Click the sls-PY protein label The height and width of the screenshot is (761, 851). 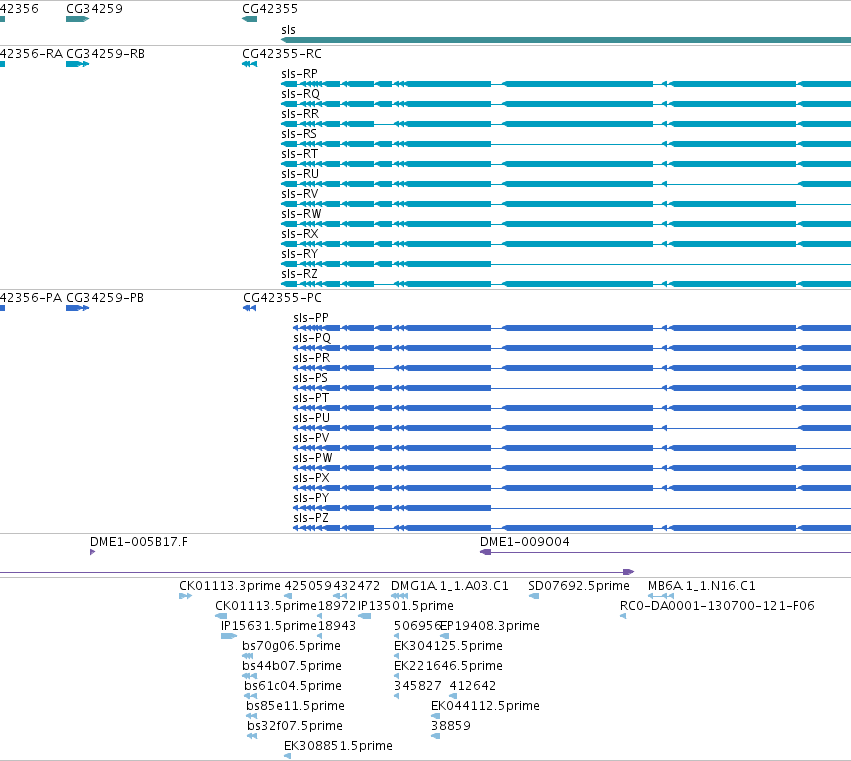coord(311,498)
